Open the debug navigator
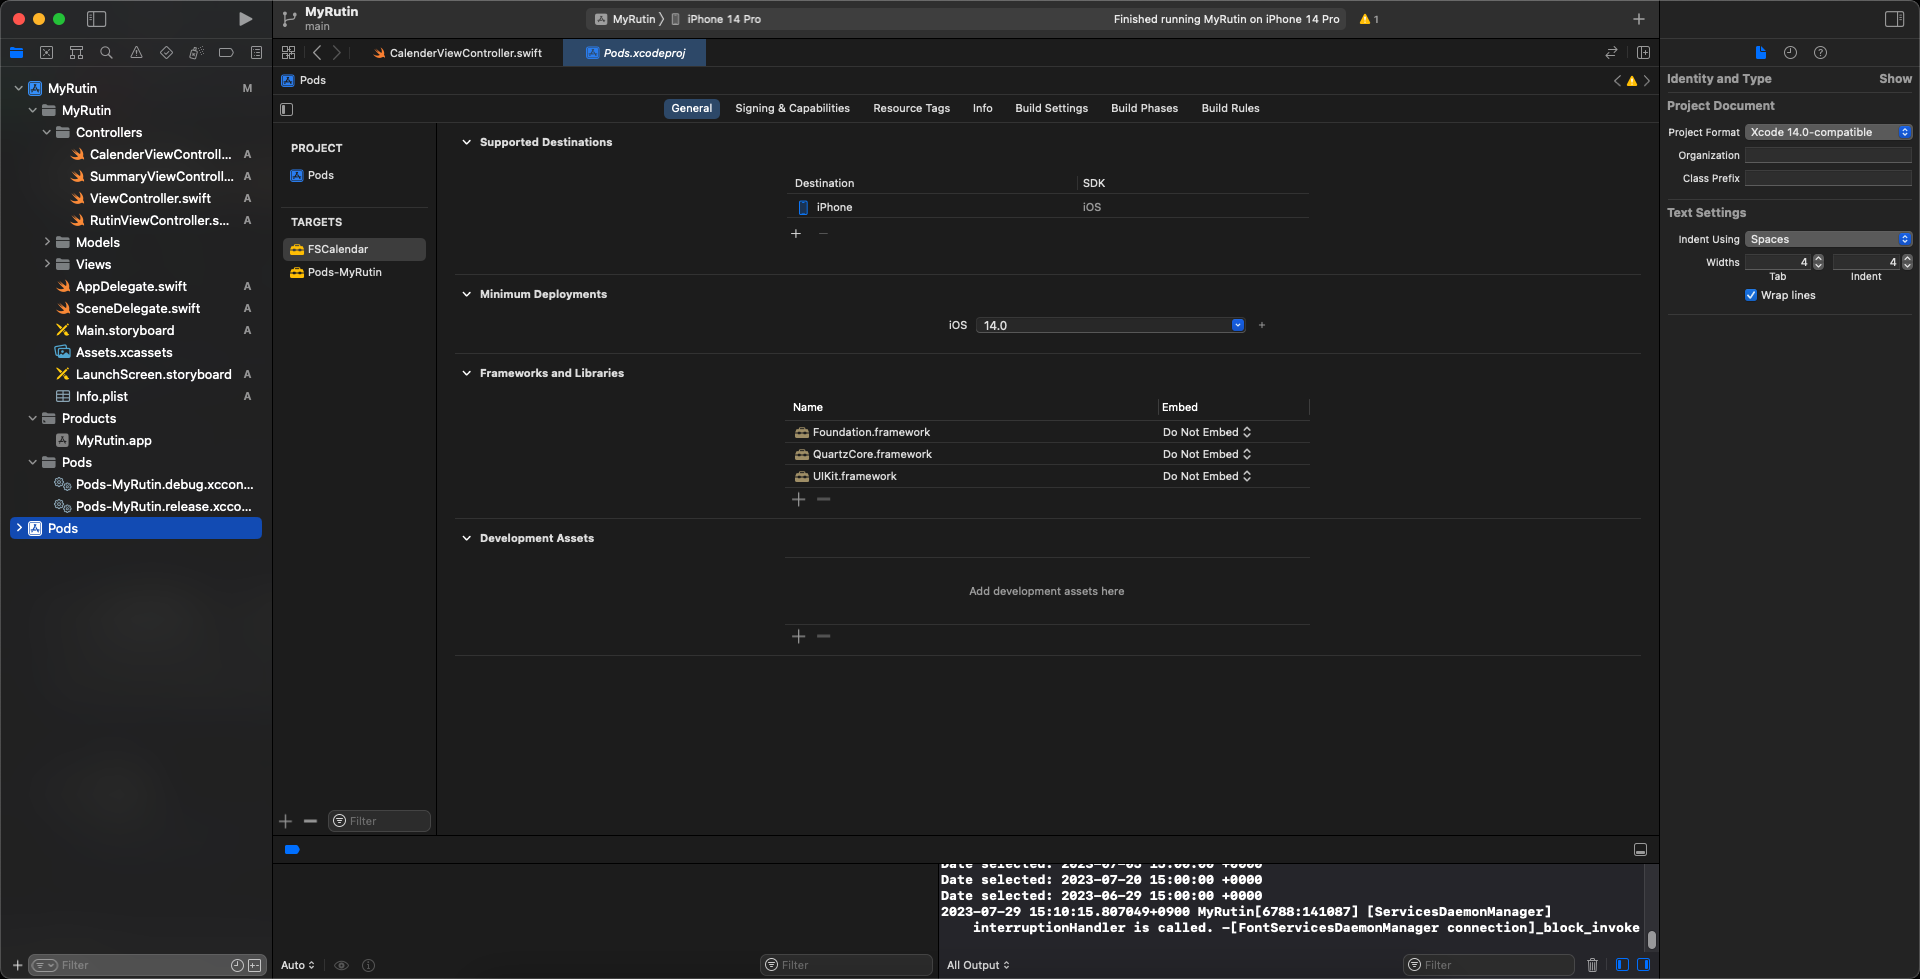 [x=196, y=53]
